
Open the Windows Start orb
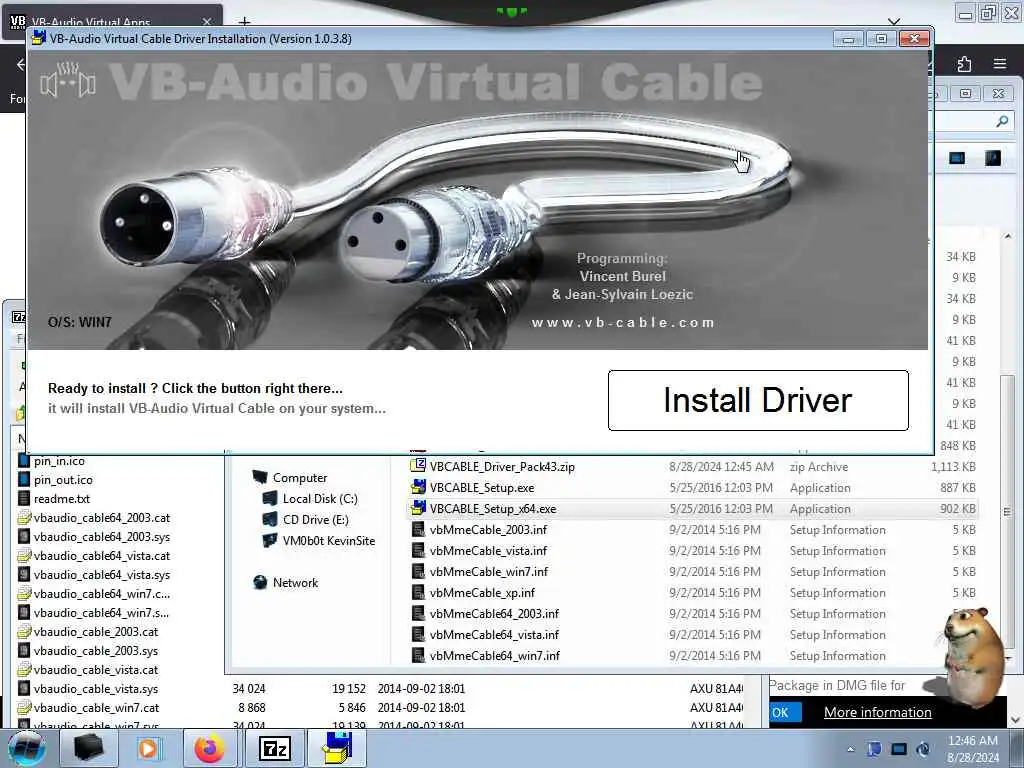27,748
